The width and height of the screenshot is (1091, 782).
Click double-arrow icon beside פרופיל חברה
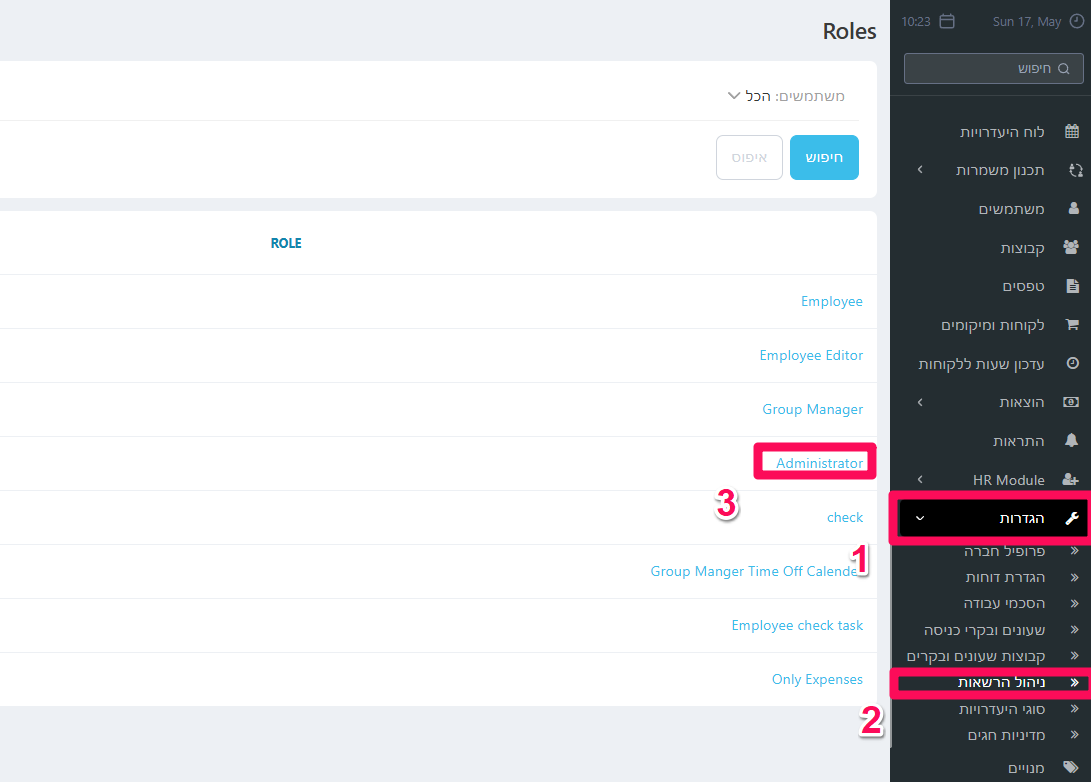[1074, 551]
